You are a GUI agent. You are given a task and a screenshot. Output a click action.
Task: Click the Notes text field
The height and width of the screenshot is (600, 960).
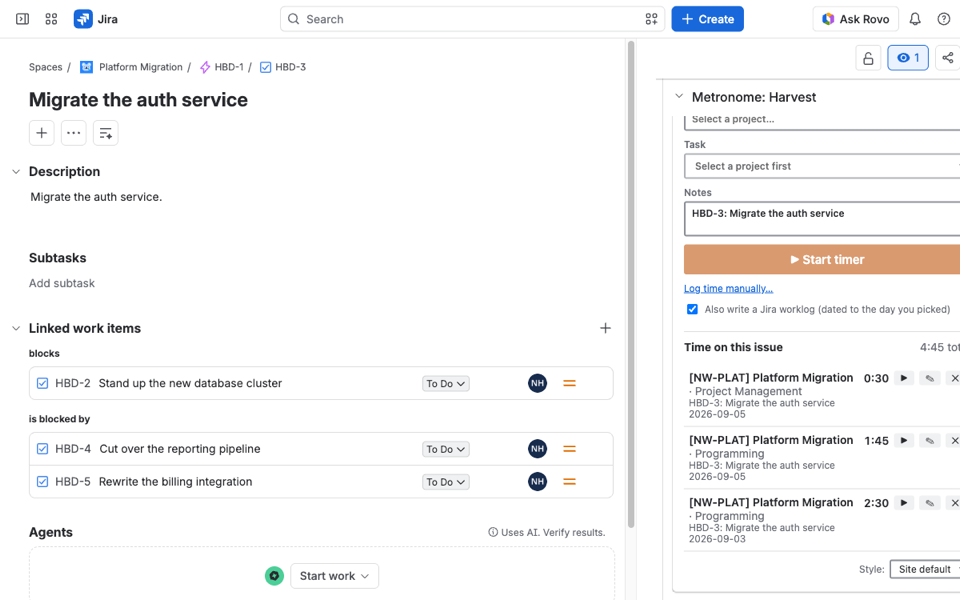[822, 219]
